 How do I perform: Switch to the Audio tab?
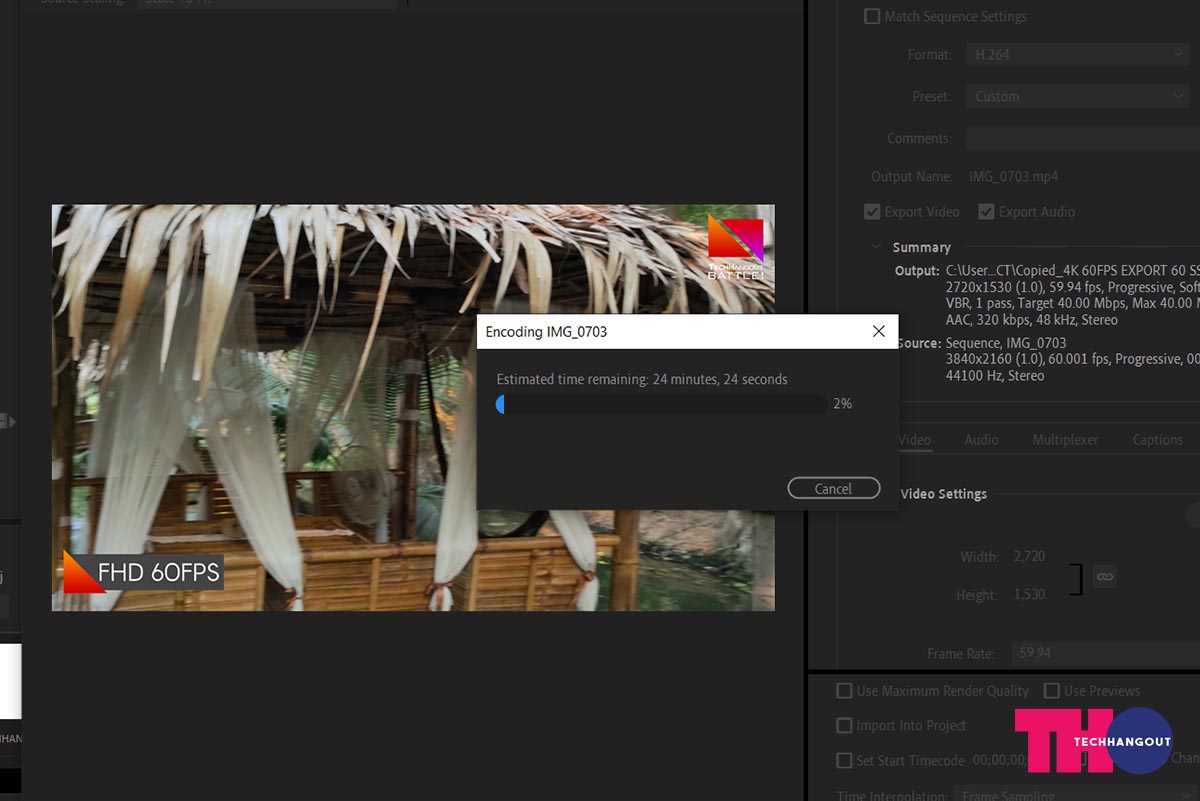[x=981, y=440]
